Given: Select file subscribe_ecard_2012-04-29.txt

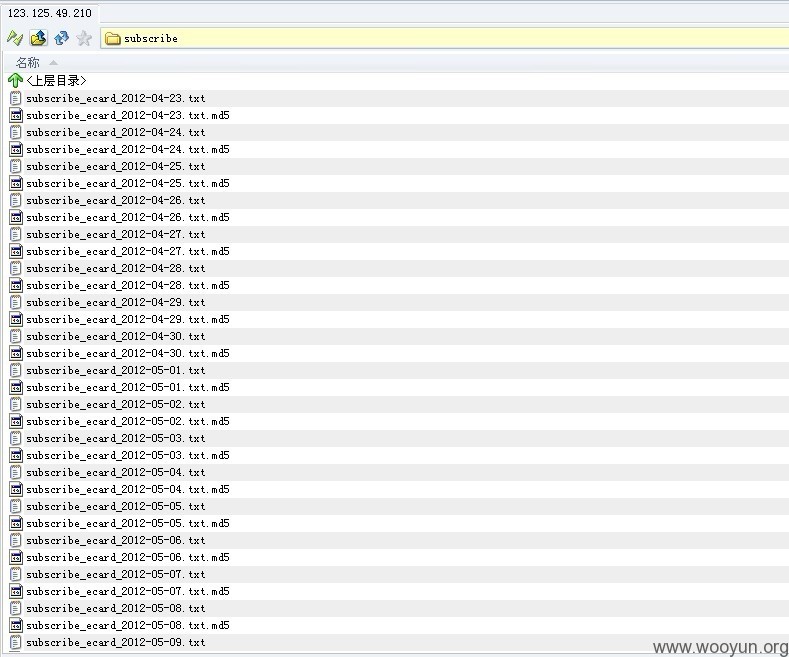Looking at the screenshot, I should [116, 303].
